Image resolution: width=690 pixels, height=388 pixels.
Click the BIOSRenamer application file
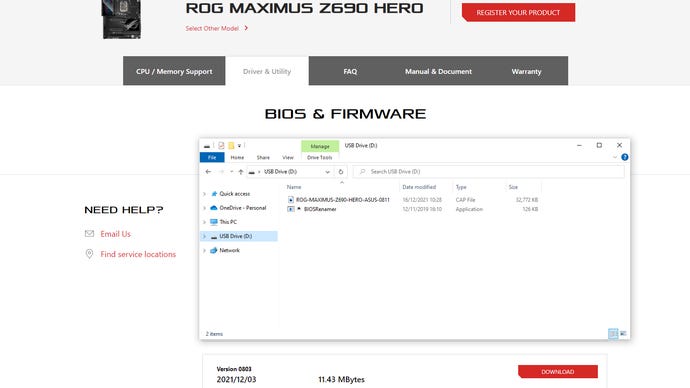click(x=320, y=209)
